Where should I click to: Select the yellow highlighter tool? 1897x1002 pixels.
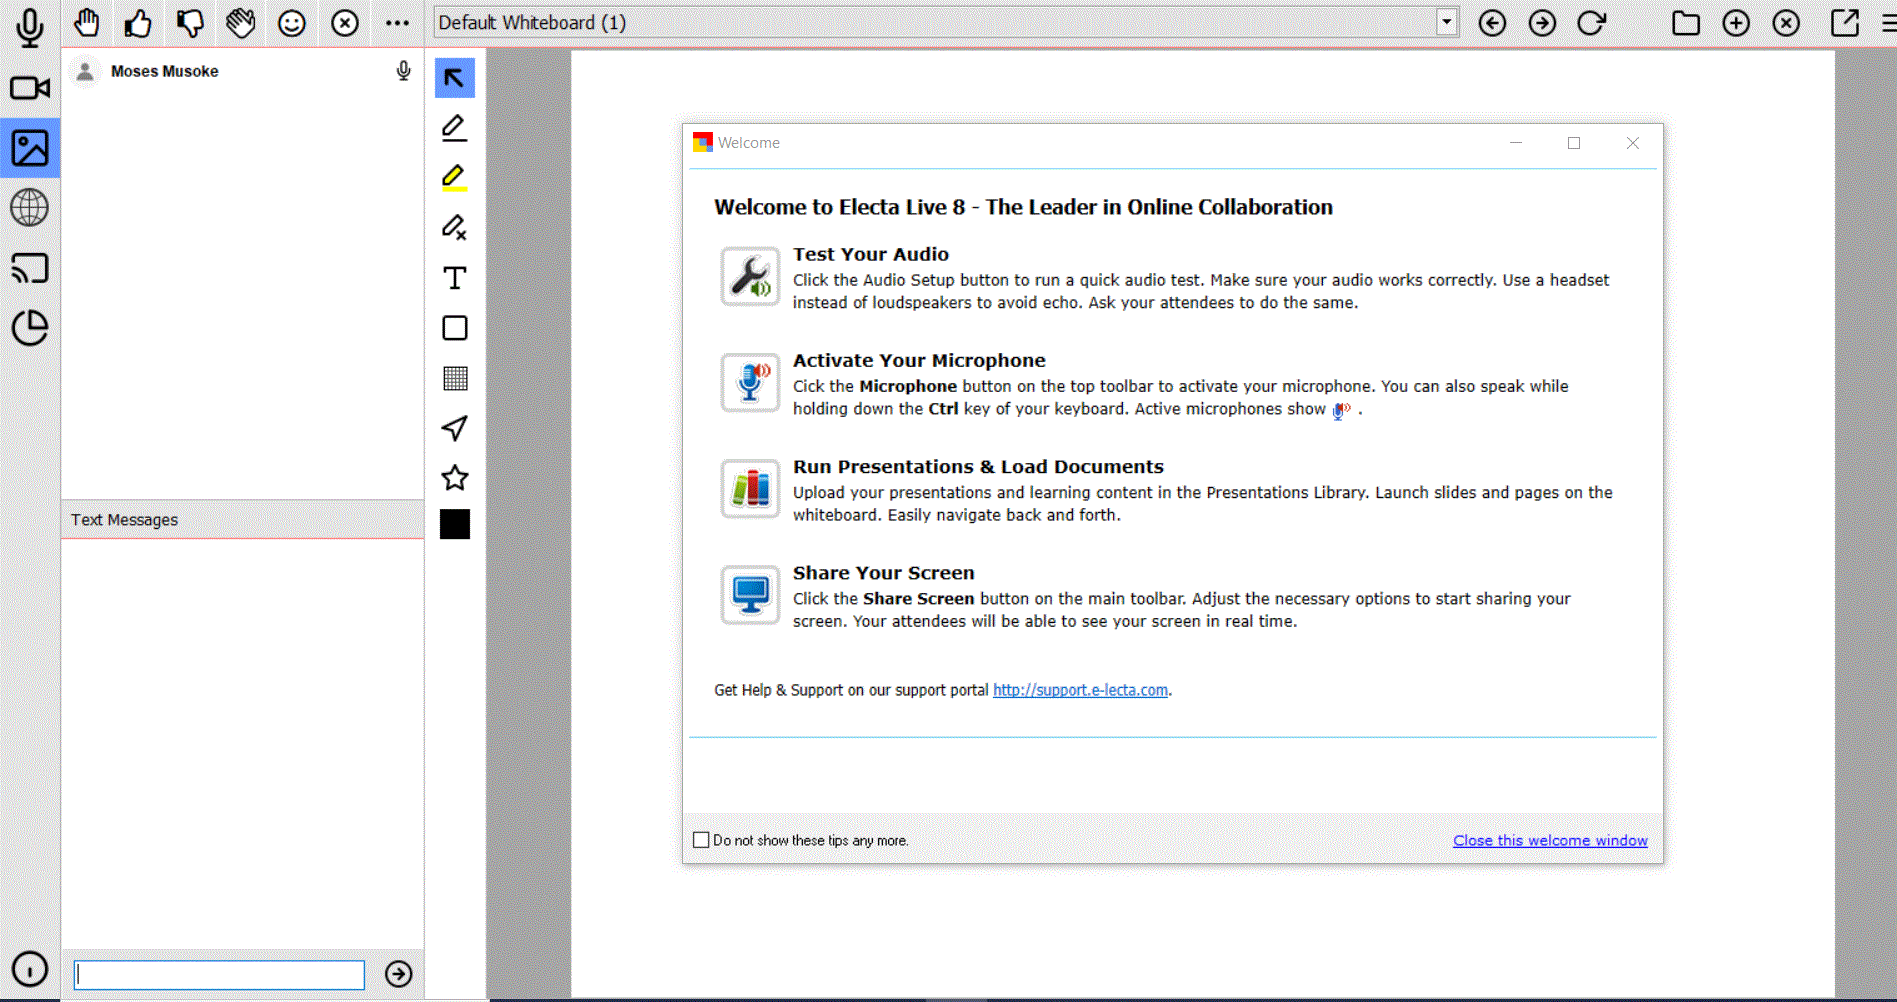455,178
